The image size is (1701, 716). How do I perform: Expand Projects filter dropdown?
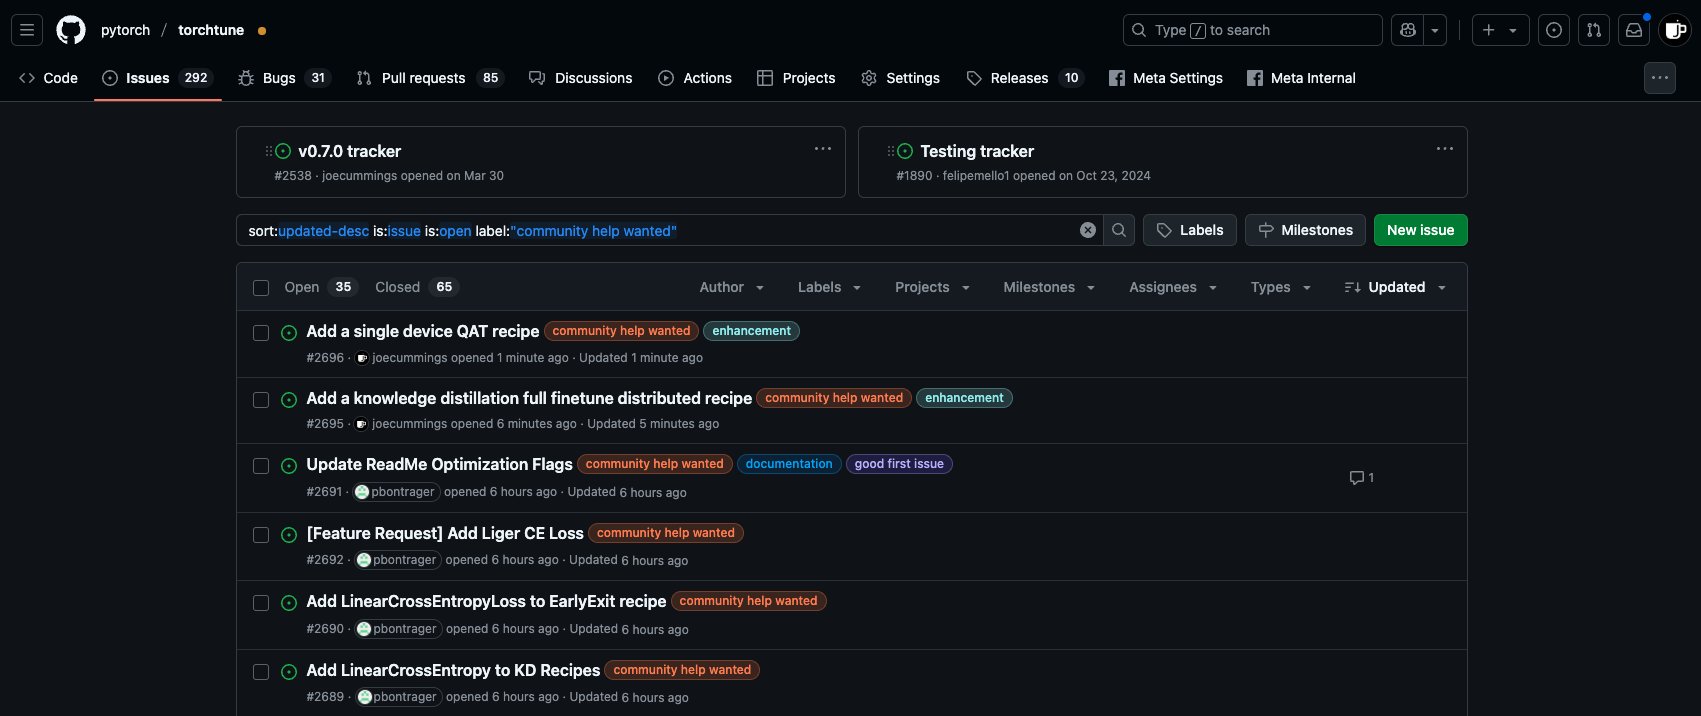[x=932, y=287]
